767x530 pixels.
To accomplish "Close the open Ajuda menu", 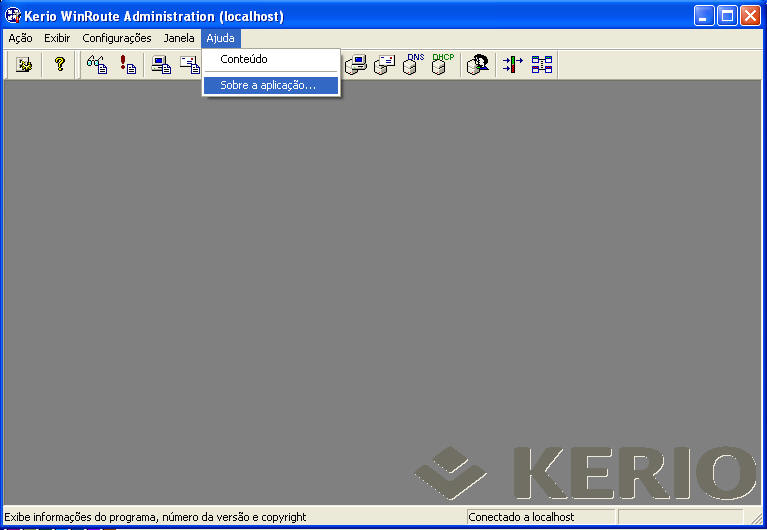I will click(220, 38).
